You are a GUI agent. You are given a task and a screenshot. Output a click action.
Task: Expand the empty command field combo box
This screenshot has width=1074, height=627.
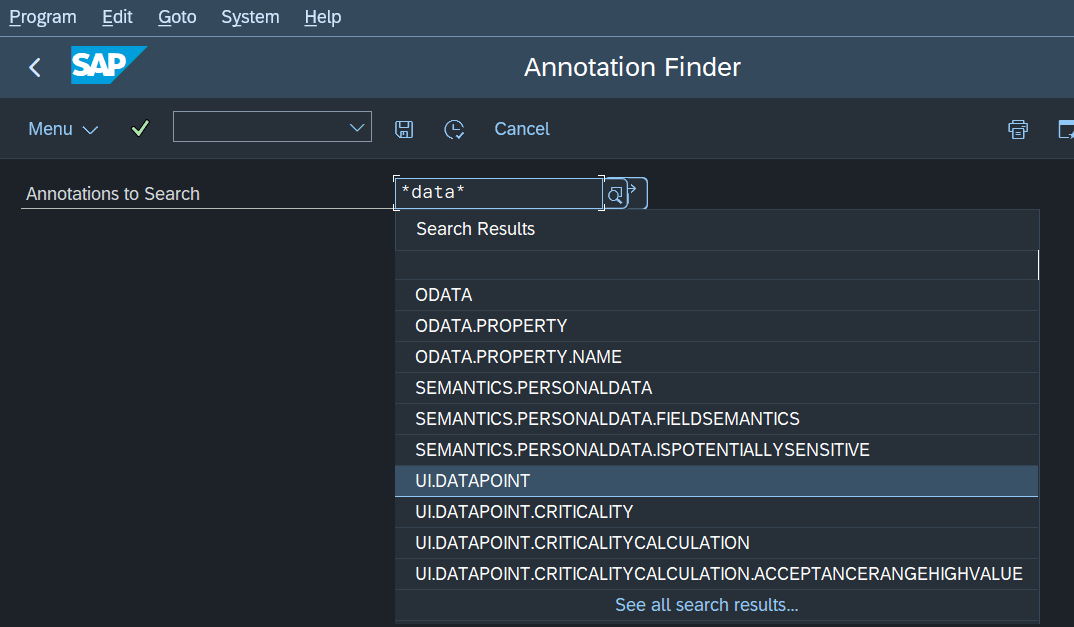(356, 127)
